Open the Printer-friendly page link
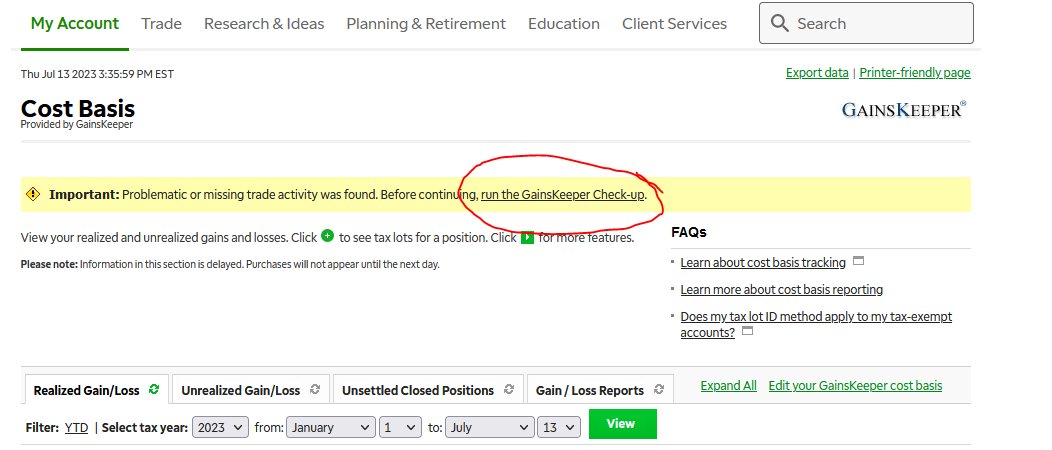The width and height of the screenshot is (1052, 450). tap(915, 72)
